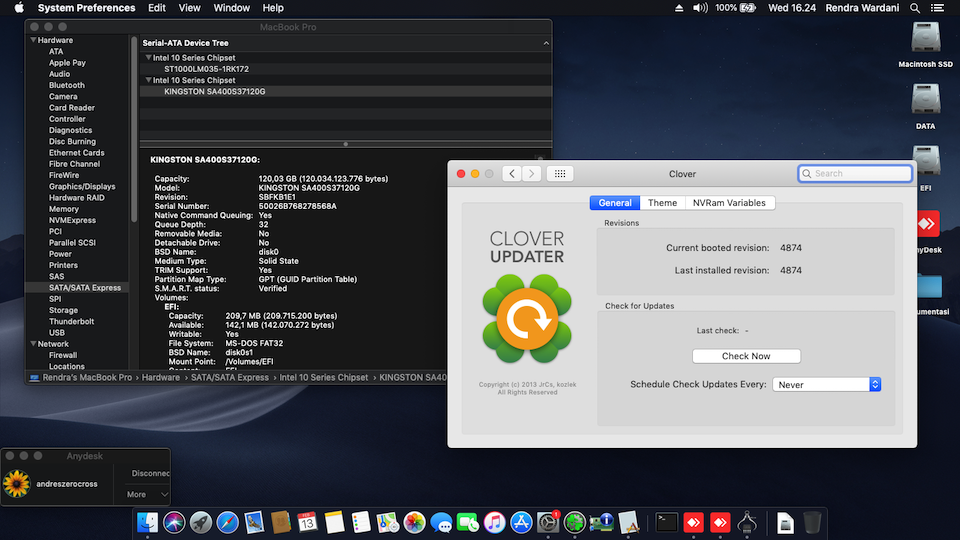Viewport: 960px width, 540px height.
Task: Open Spotlight search in menu bar
Action: coord(915,8)
